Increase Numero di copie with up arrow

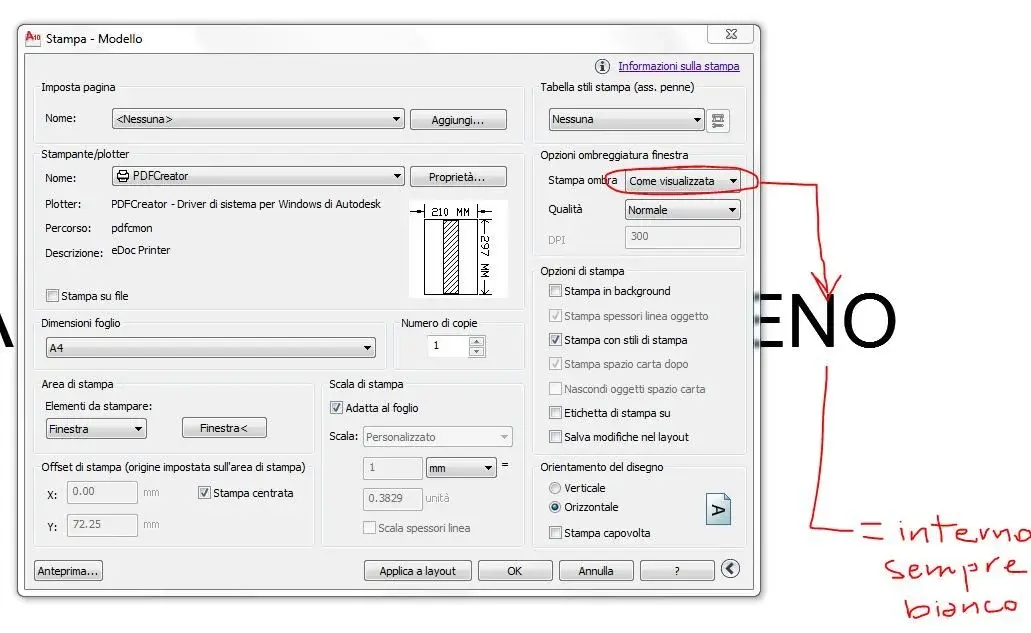[x=477, y=341]
